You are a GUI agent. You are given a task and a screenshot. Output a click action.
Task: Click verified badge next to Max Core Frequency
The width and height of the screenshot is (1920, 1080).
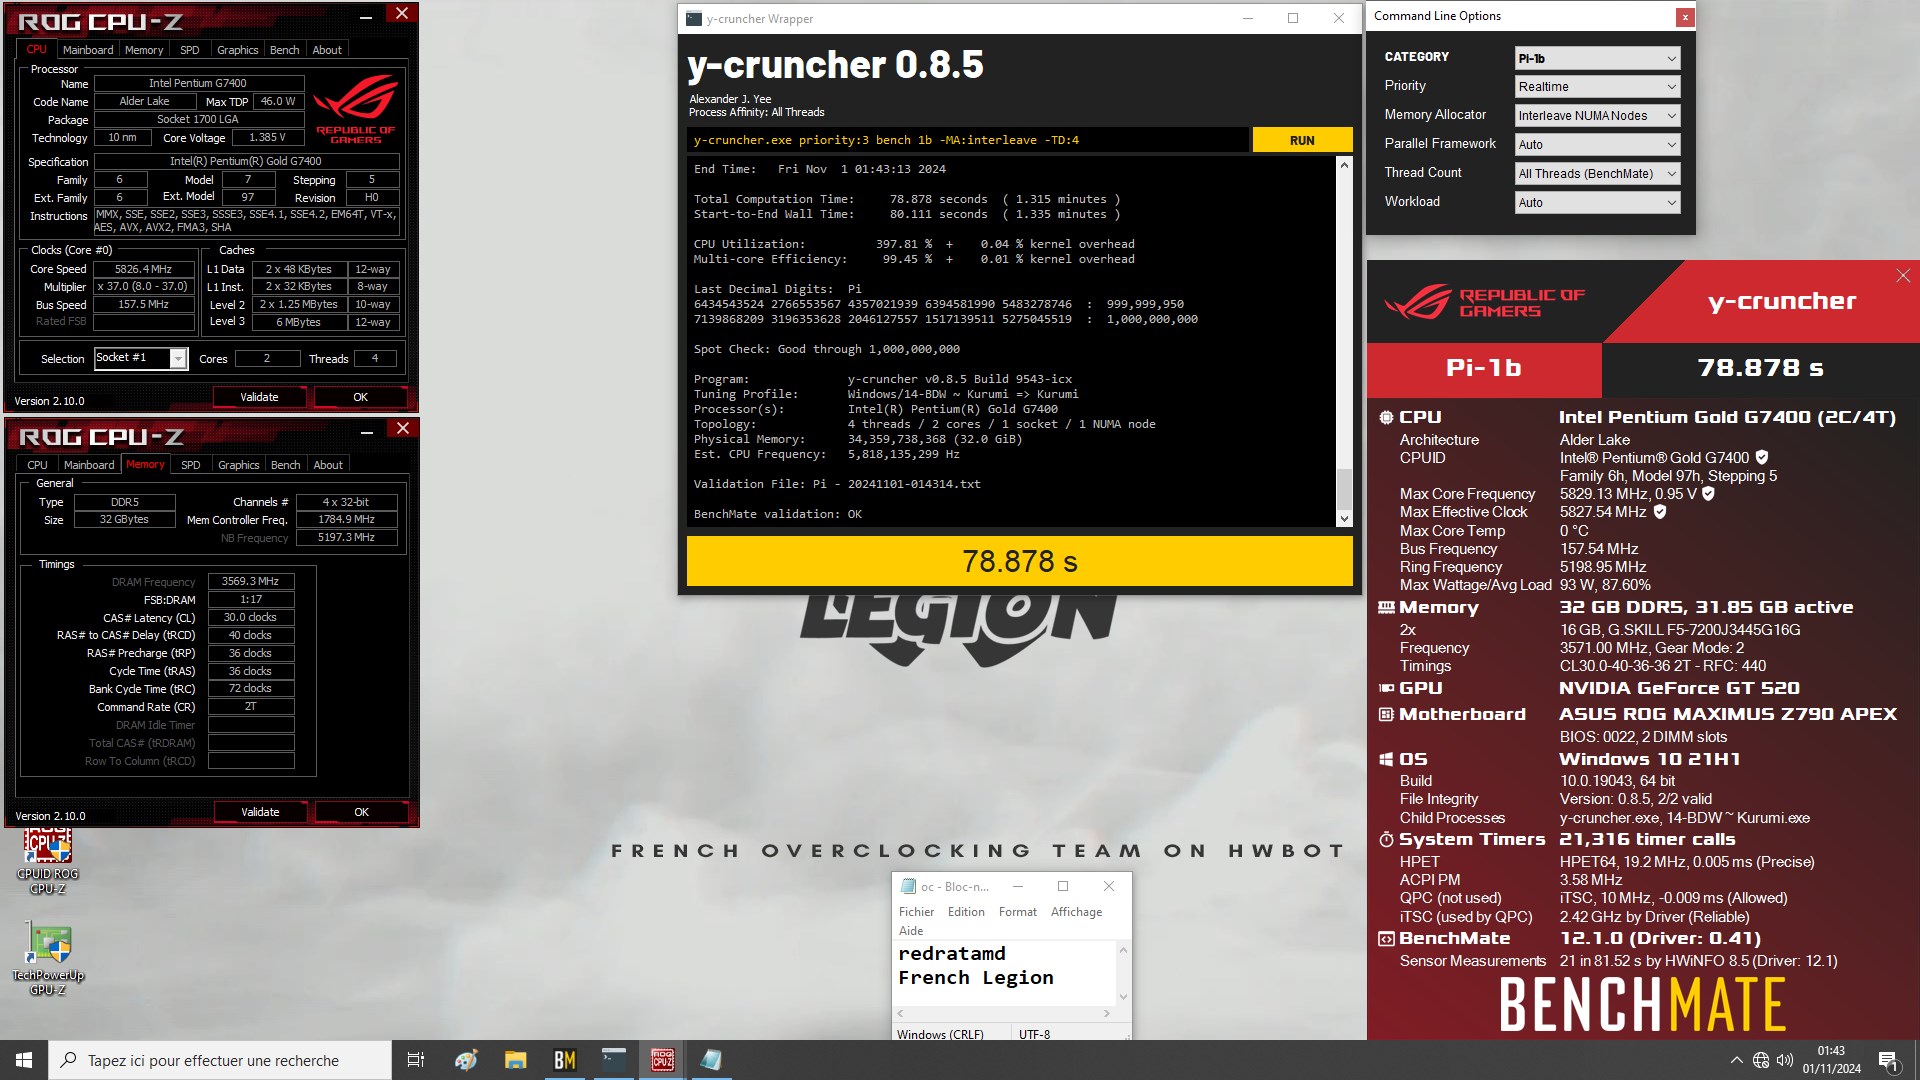tap(1709, 493)
